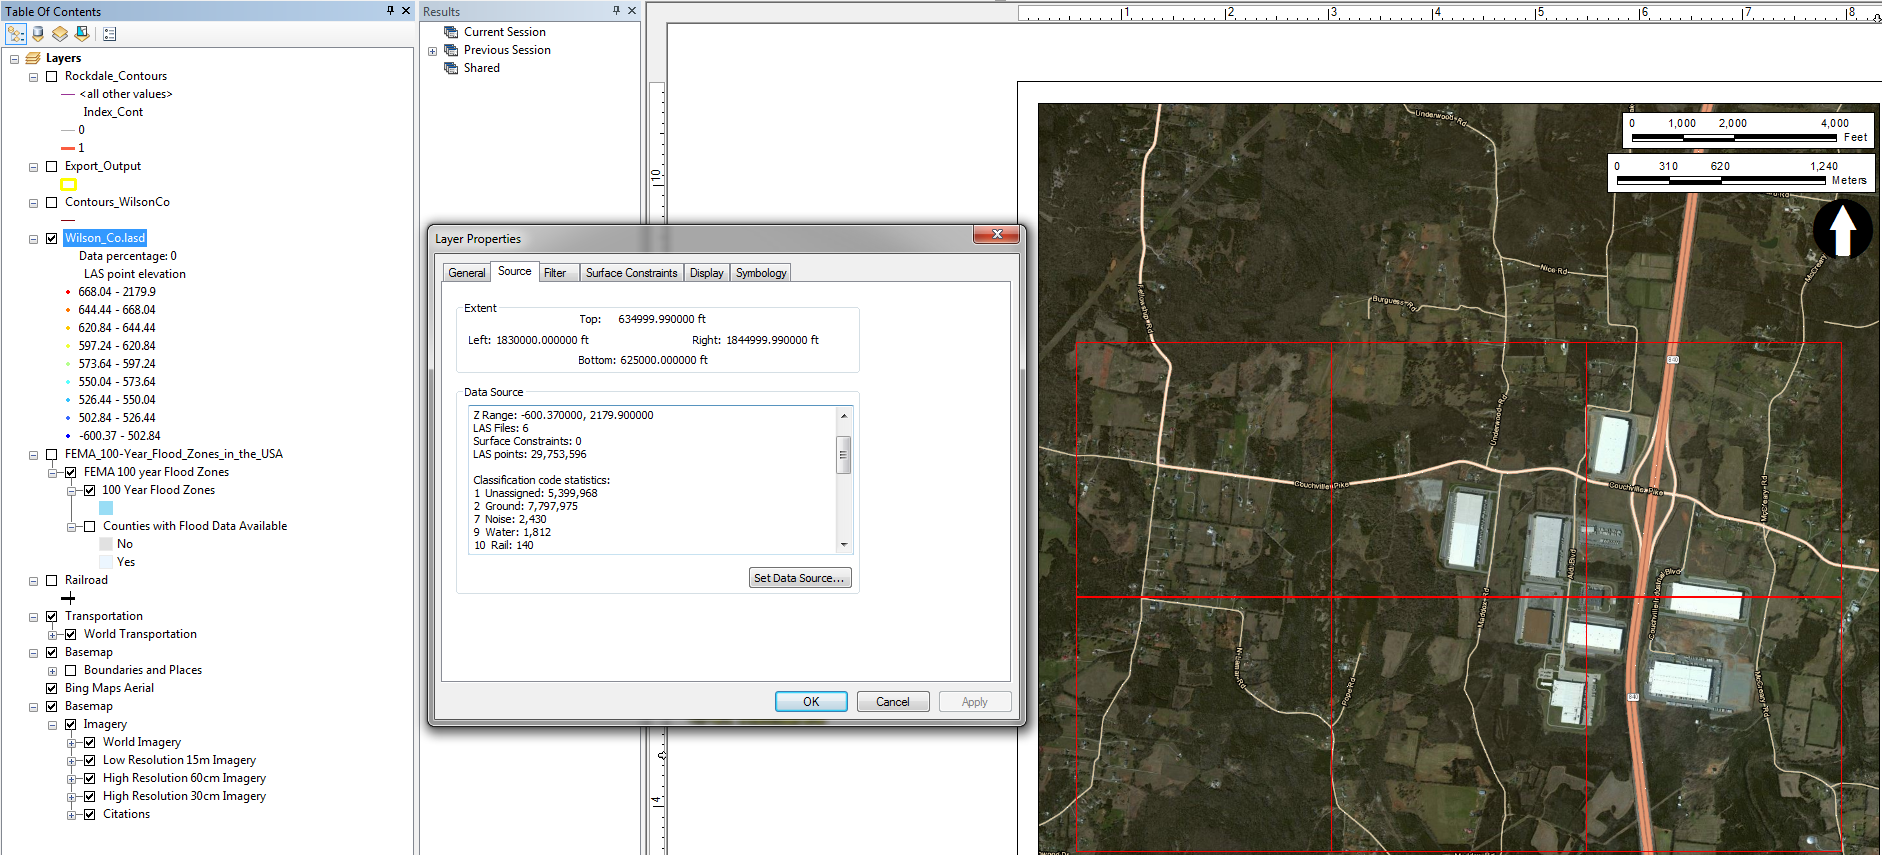Select List By Drawing Order icon
The image size is (1882, 855).
click(16, 34)
